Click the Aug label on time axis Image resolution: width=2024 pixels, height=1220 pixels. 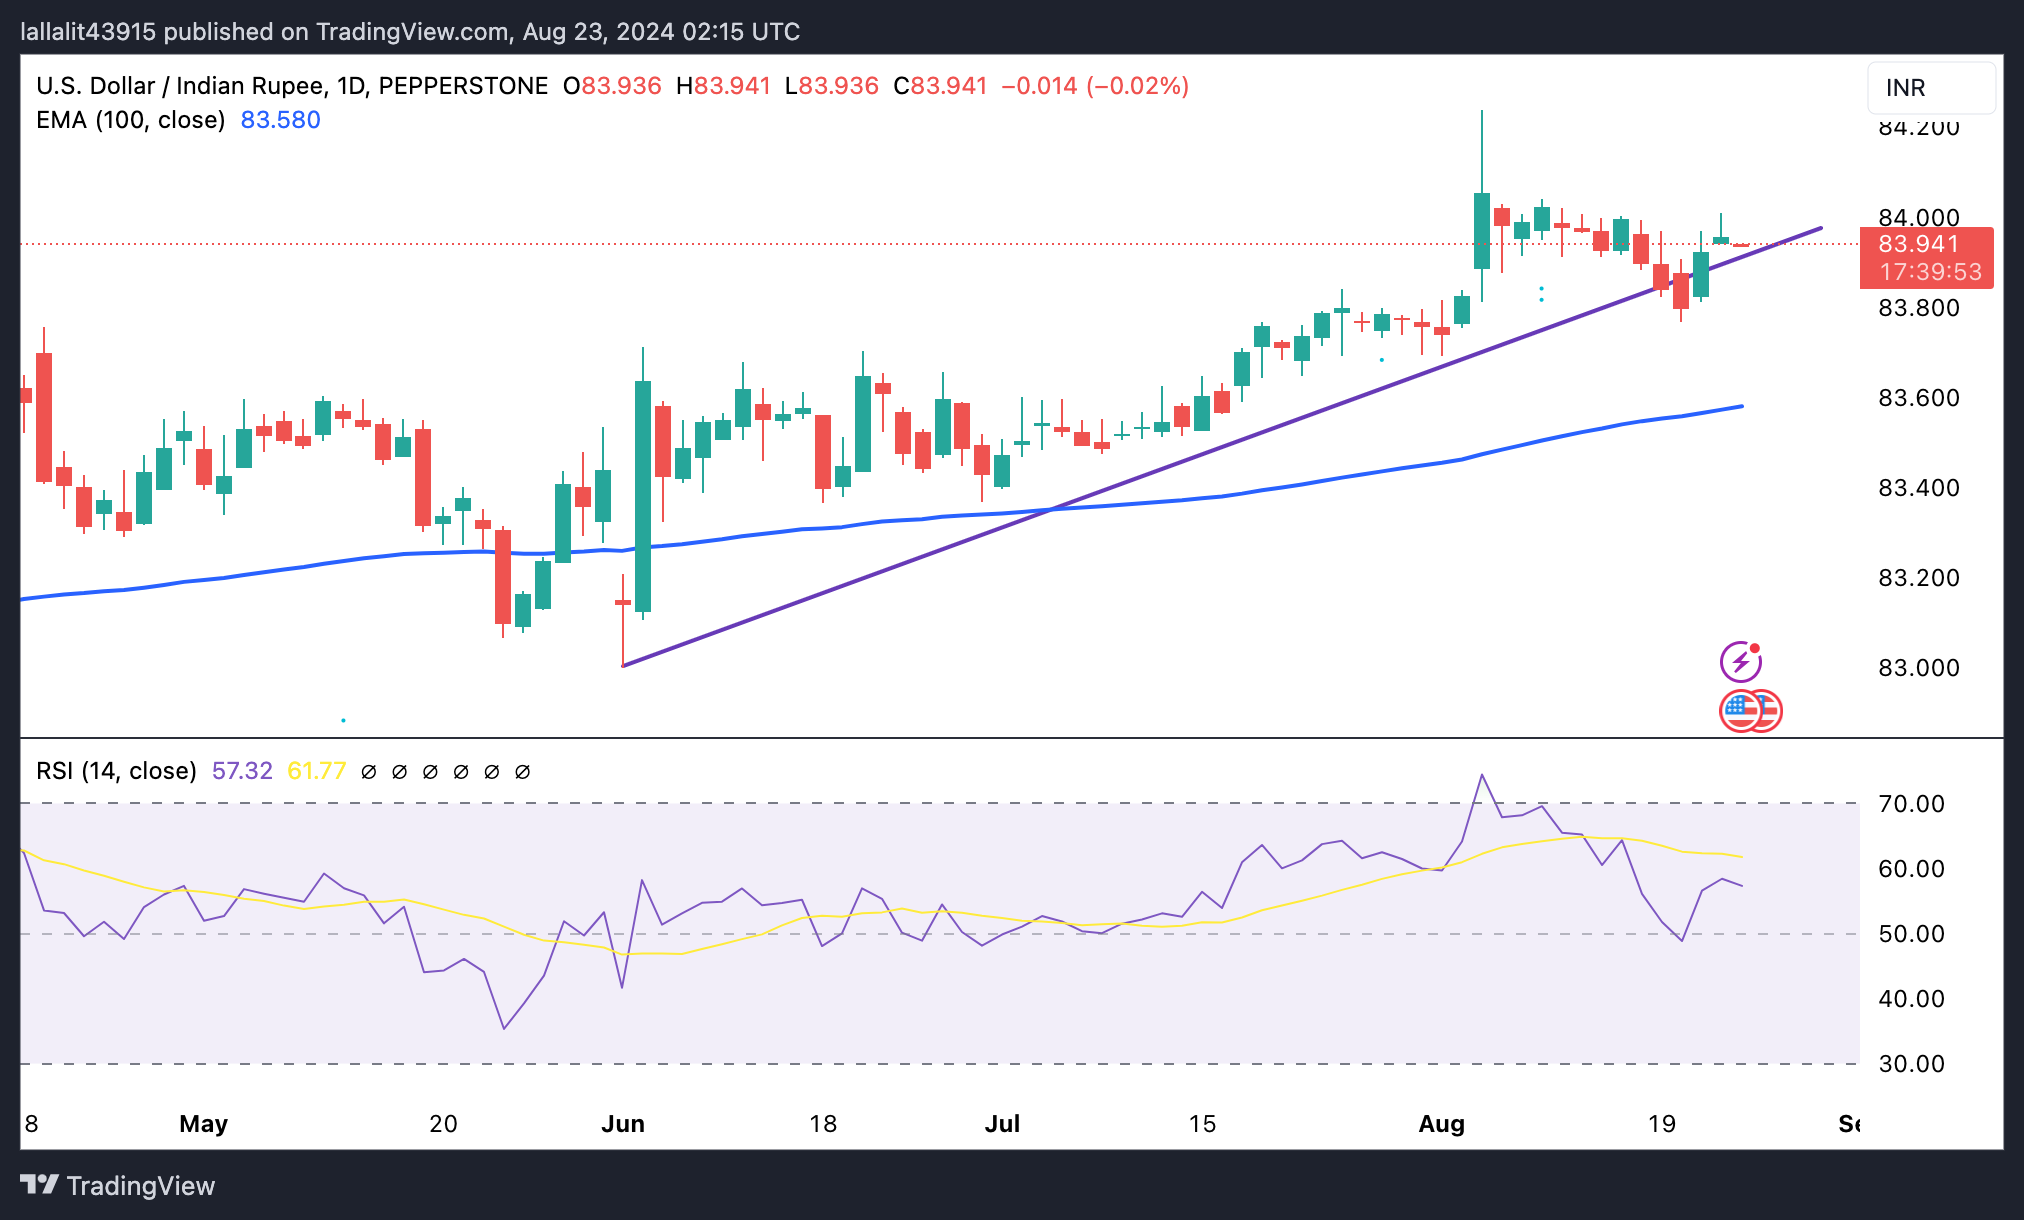(1441, 1124)
